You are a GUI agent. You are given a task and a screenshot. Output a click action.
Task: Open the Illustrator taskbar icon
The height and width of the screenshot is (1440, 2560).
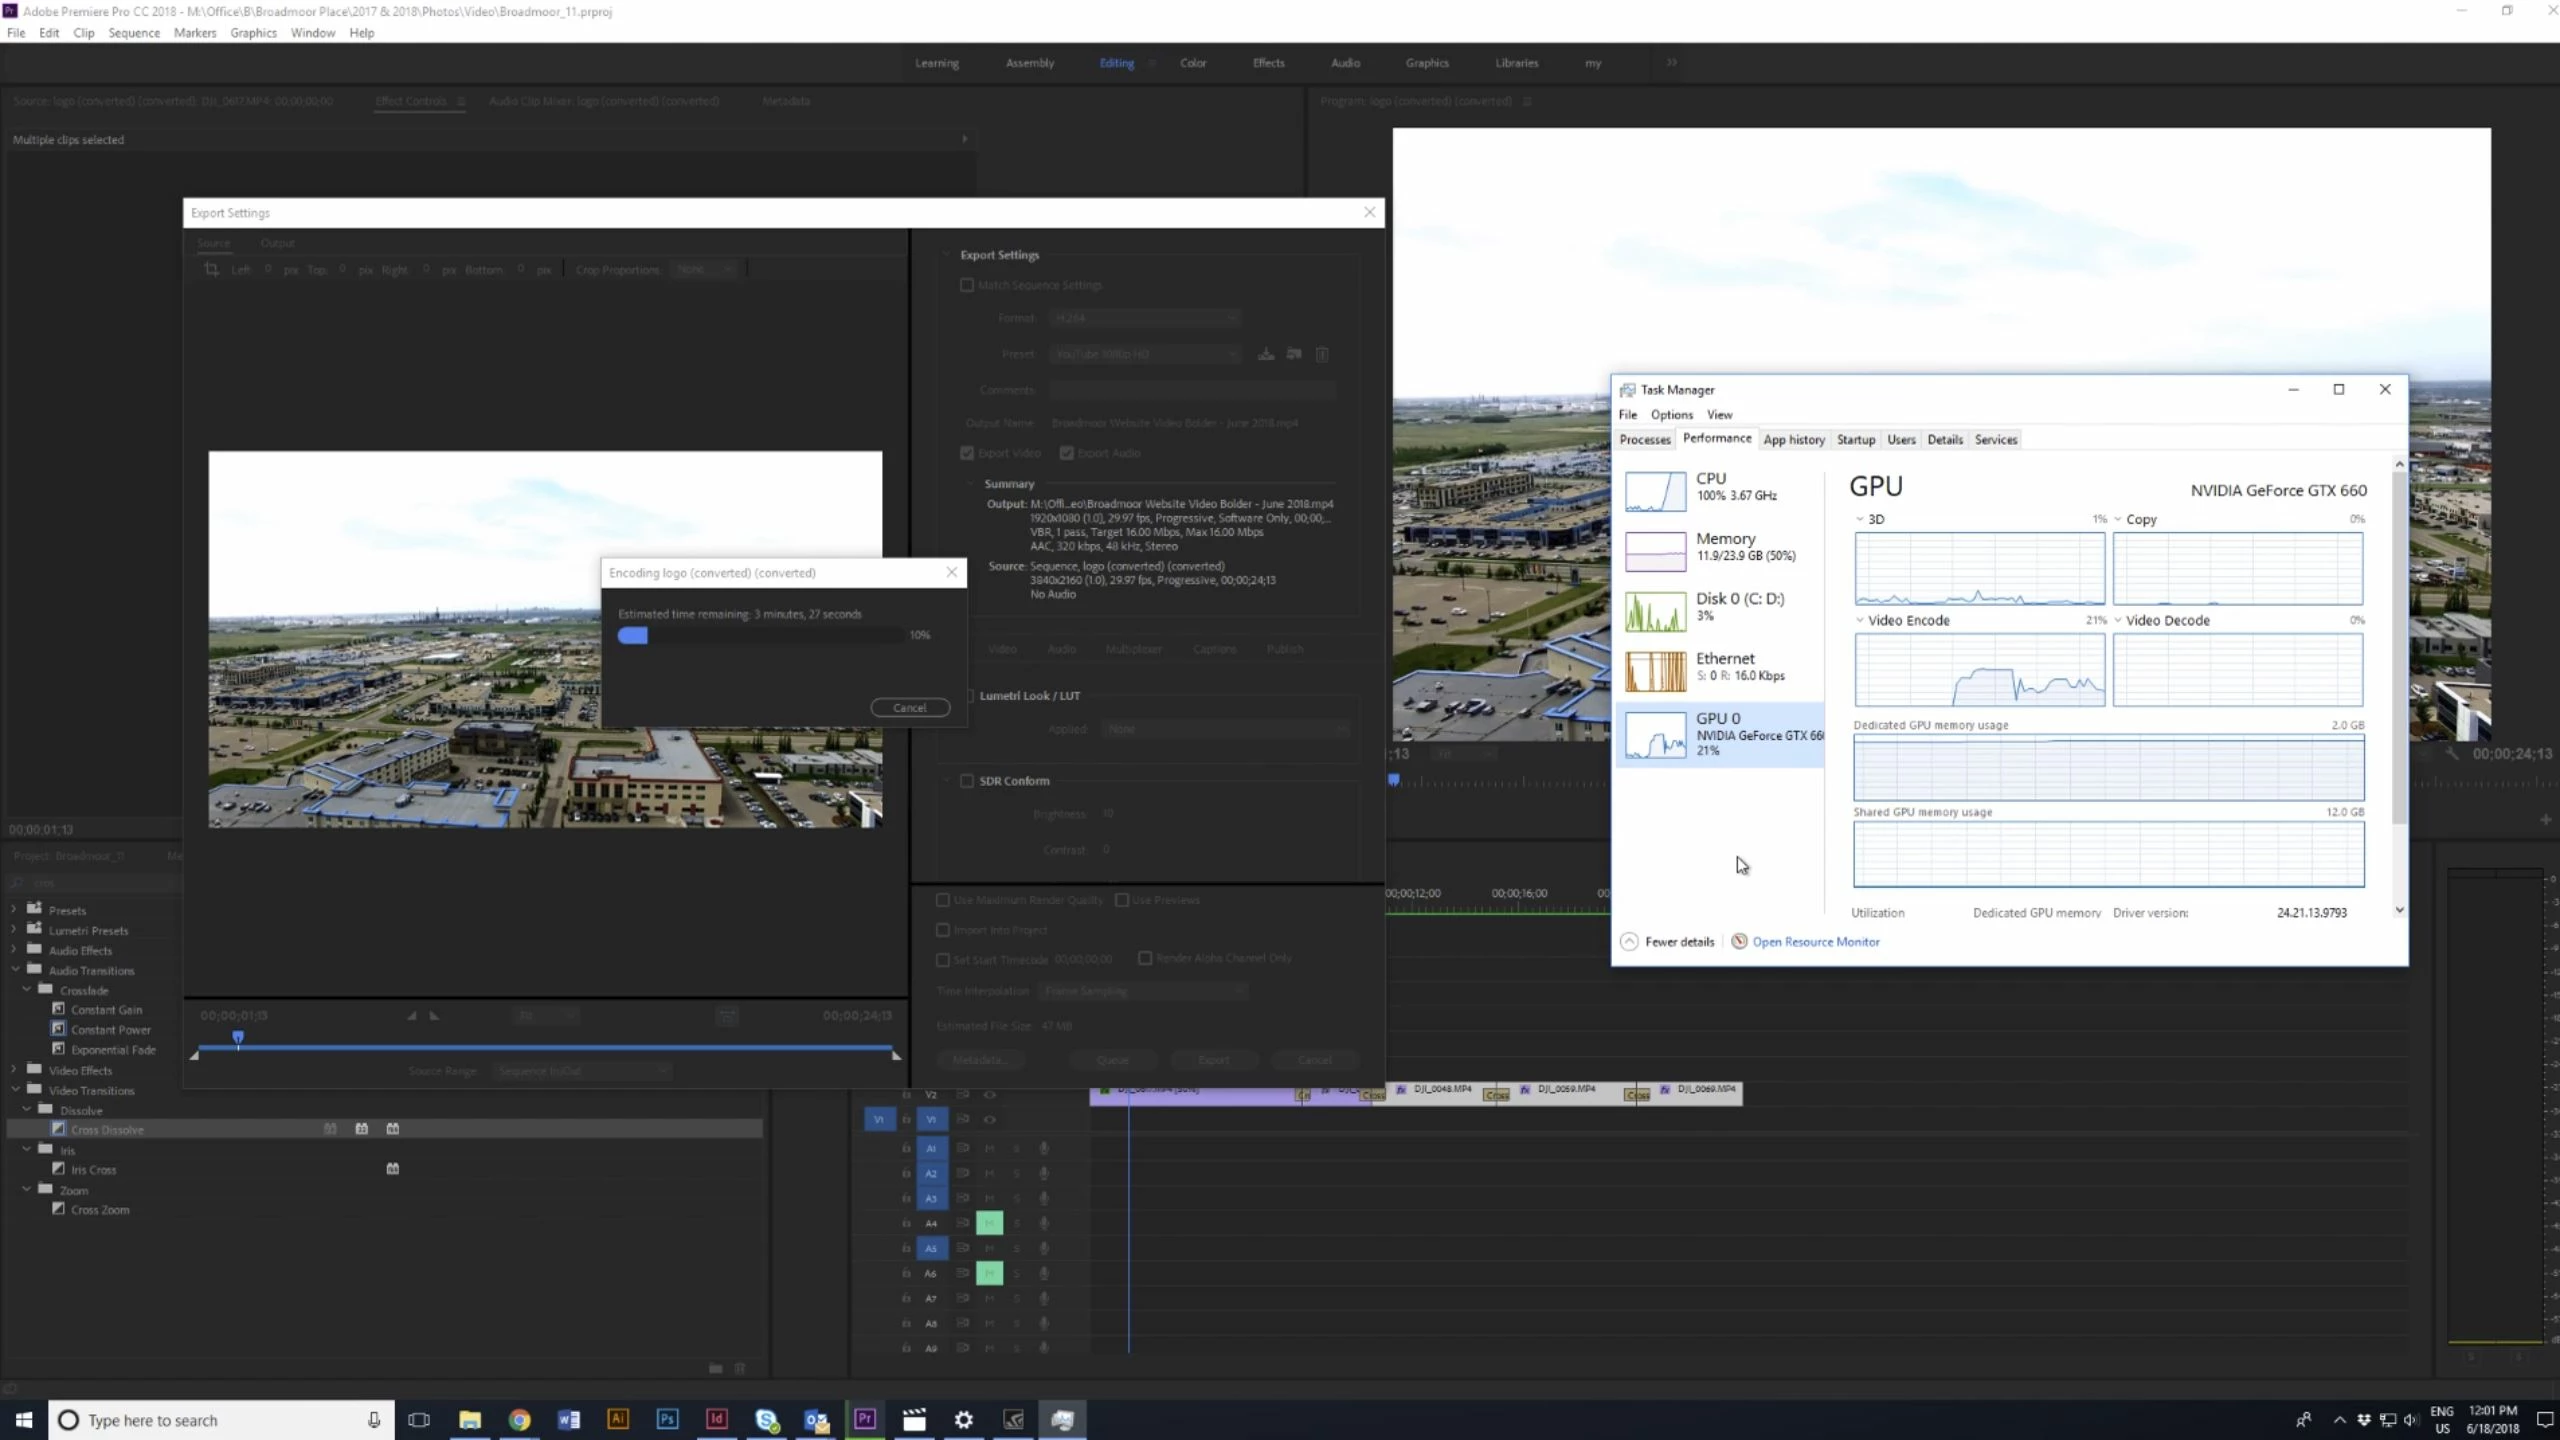tap(617, 1419)
